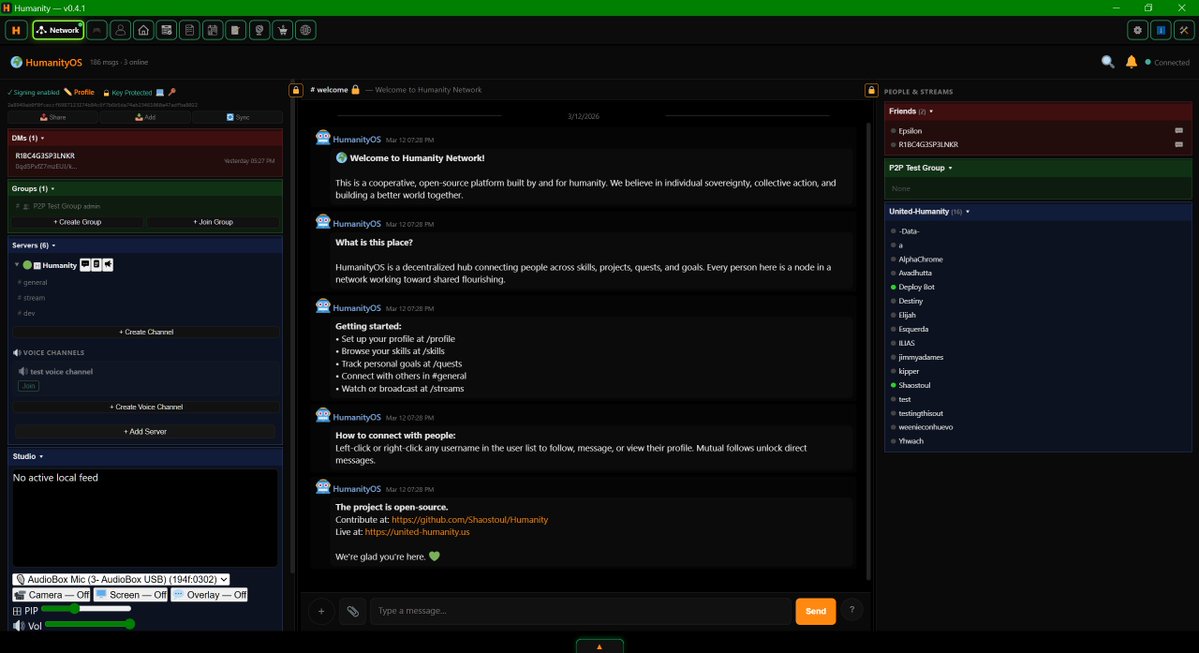This screenshot has height=653, width=1199.
Task: Expand the bottom panel orange arrow
Action: click(600, 646)
